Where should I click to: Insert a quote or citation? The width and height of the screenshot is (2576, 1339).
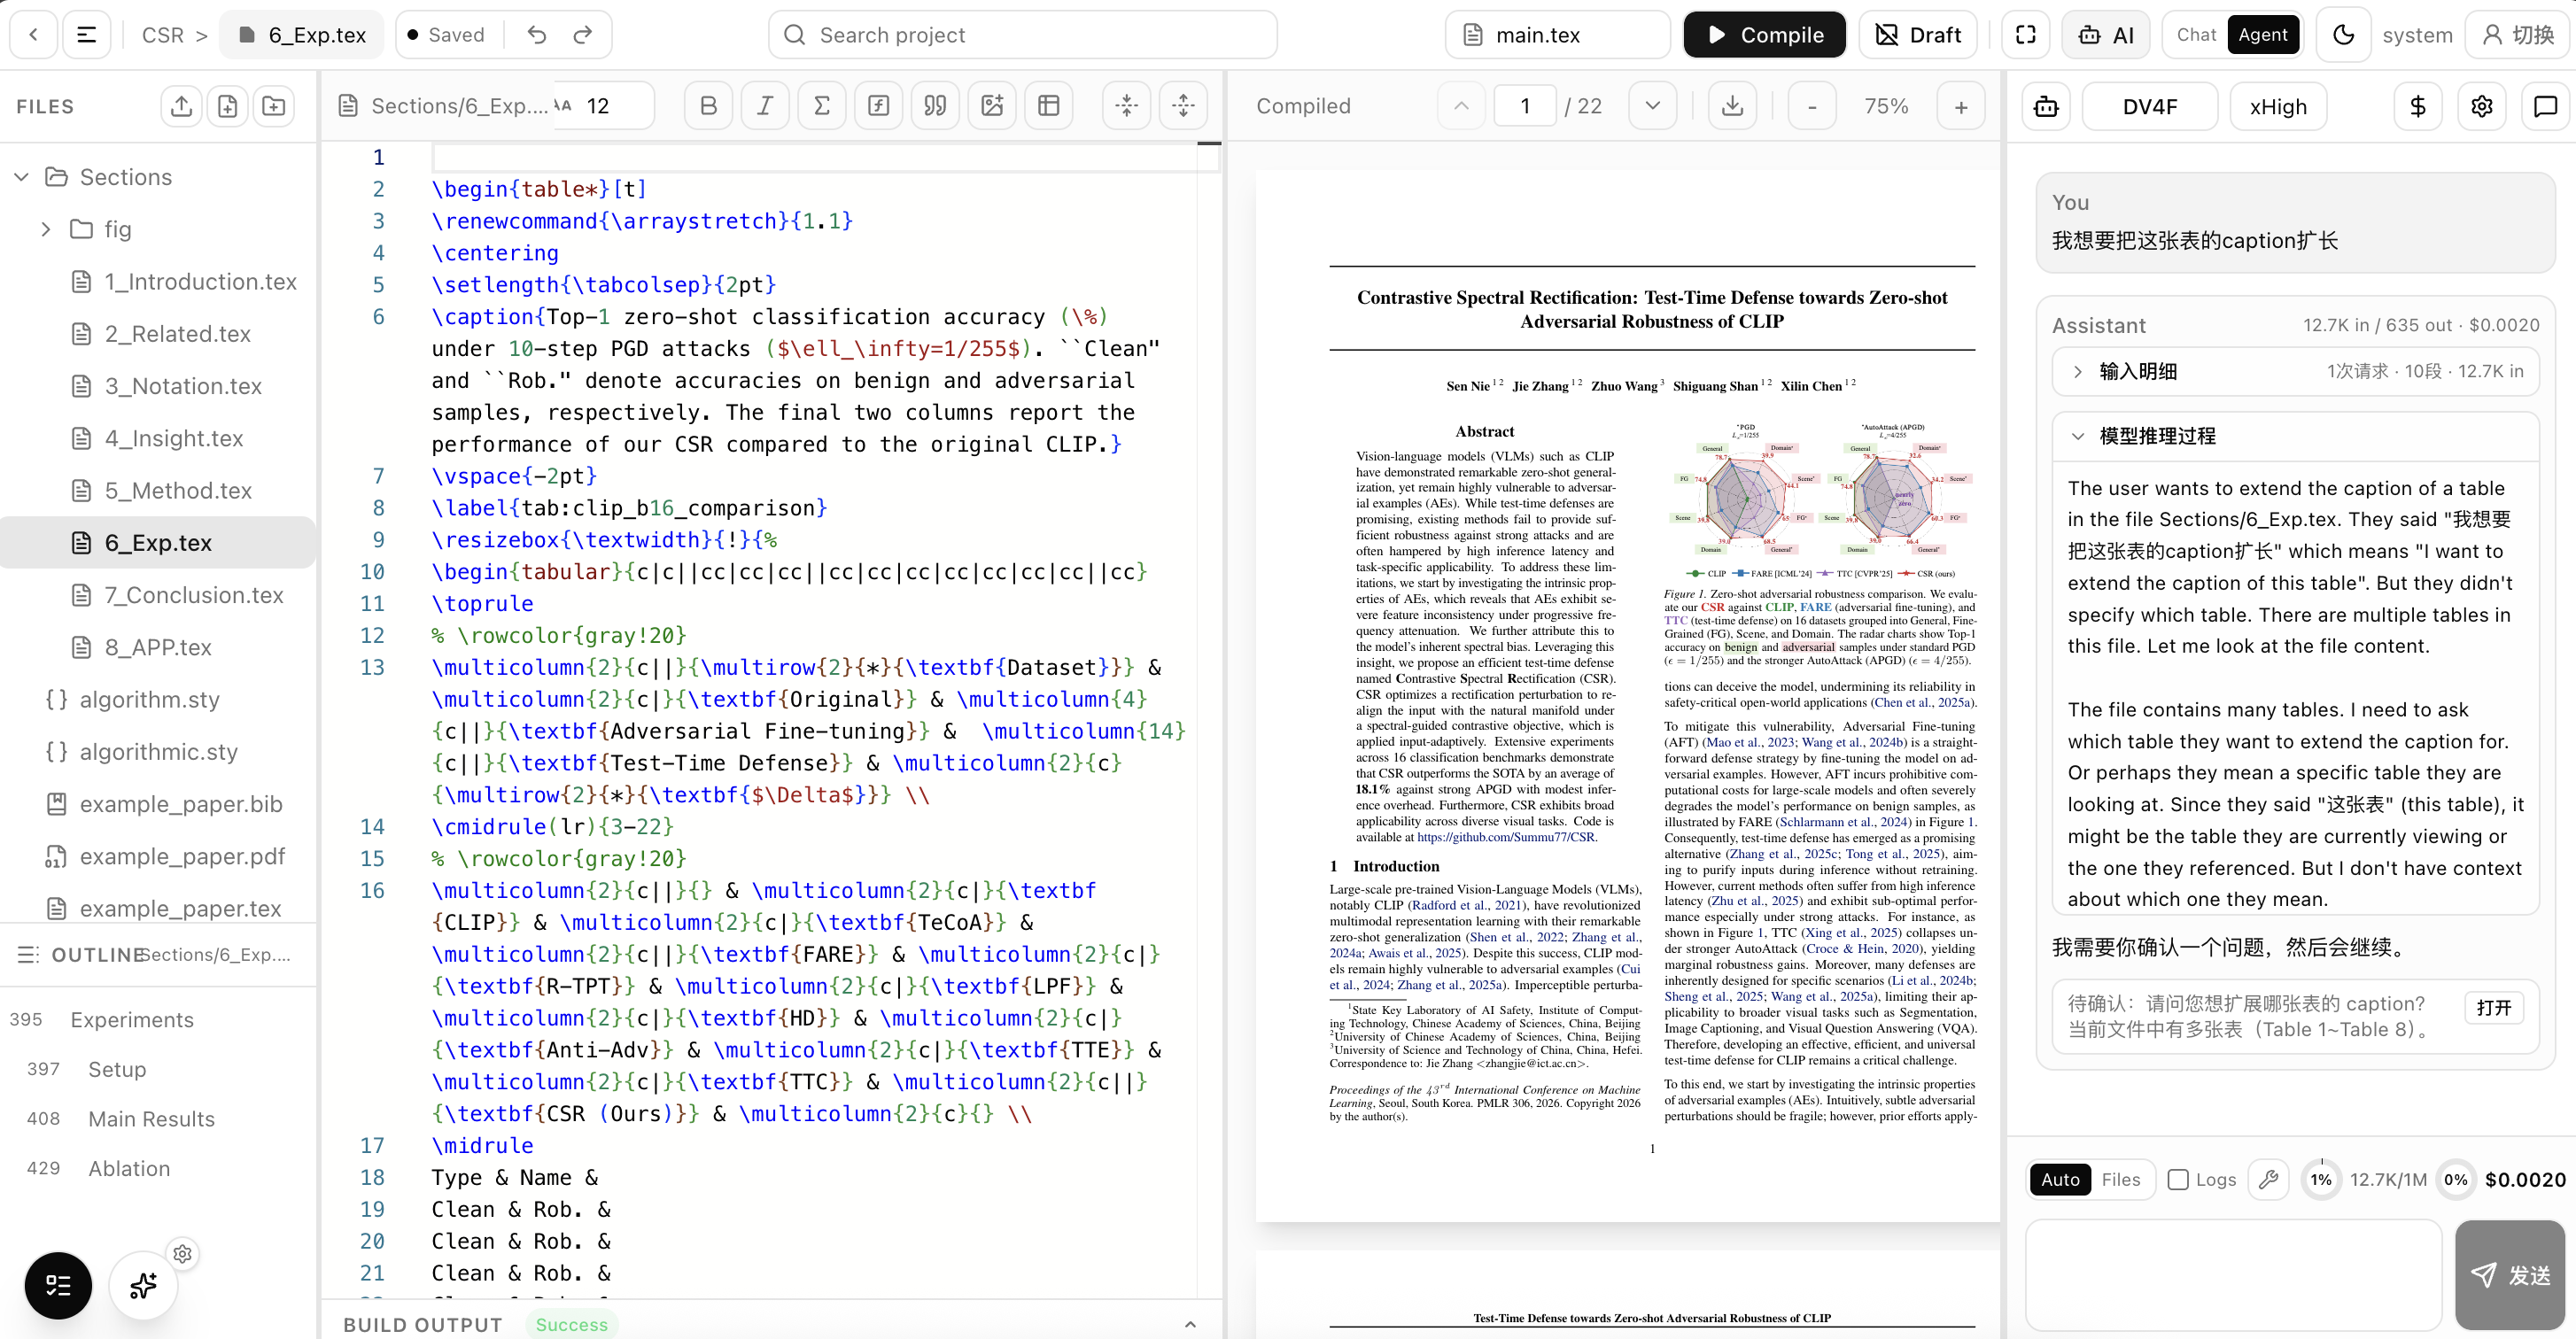[x=935, y=106]
